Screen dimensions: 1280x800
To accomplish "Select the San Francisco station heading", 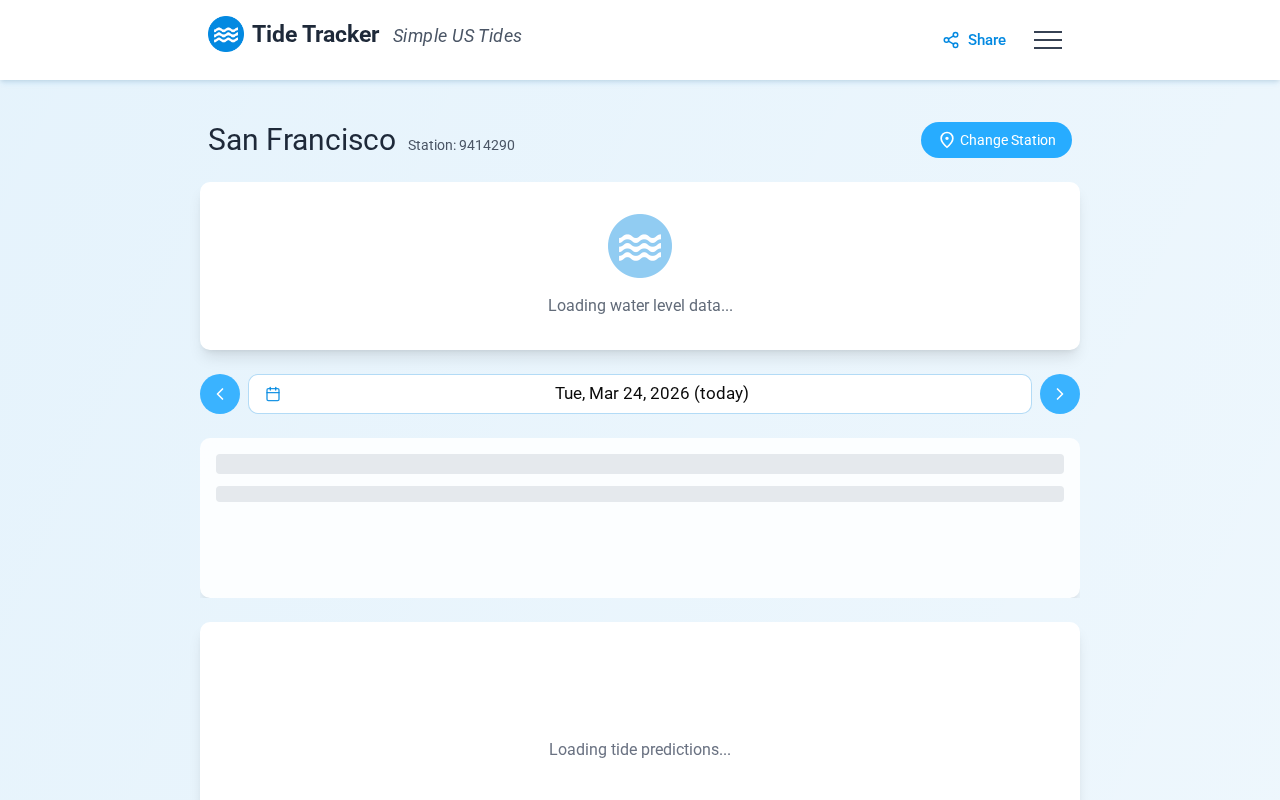I will 302,140.
